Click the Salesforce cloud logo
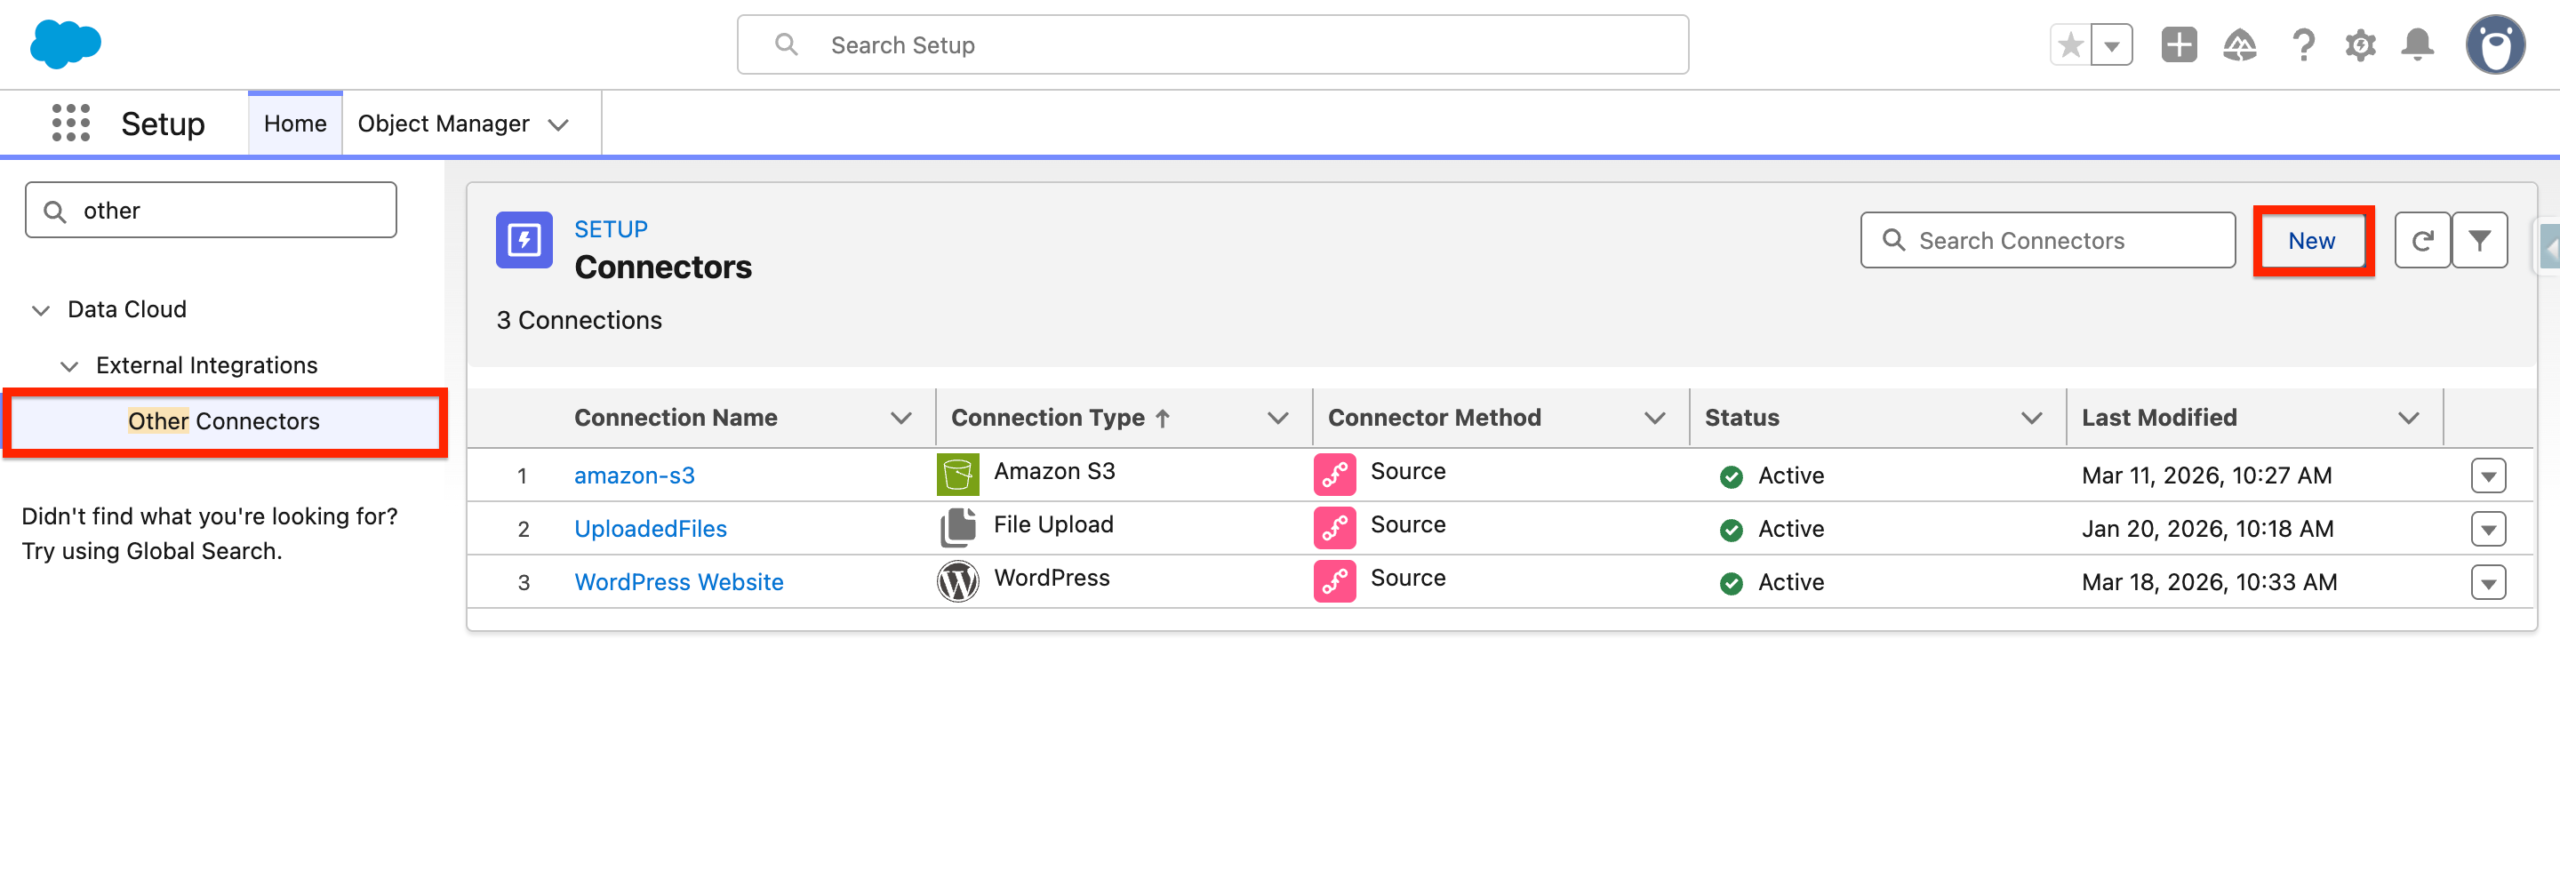Viewport: 2560px width, 887px height. pyautogui.click(x=66, y=45)
